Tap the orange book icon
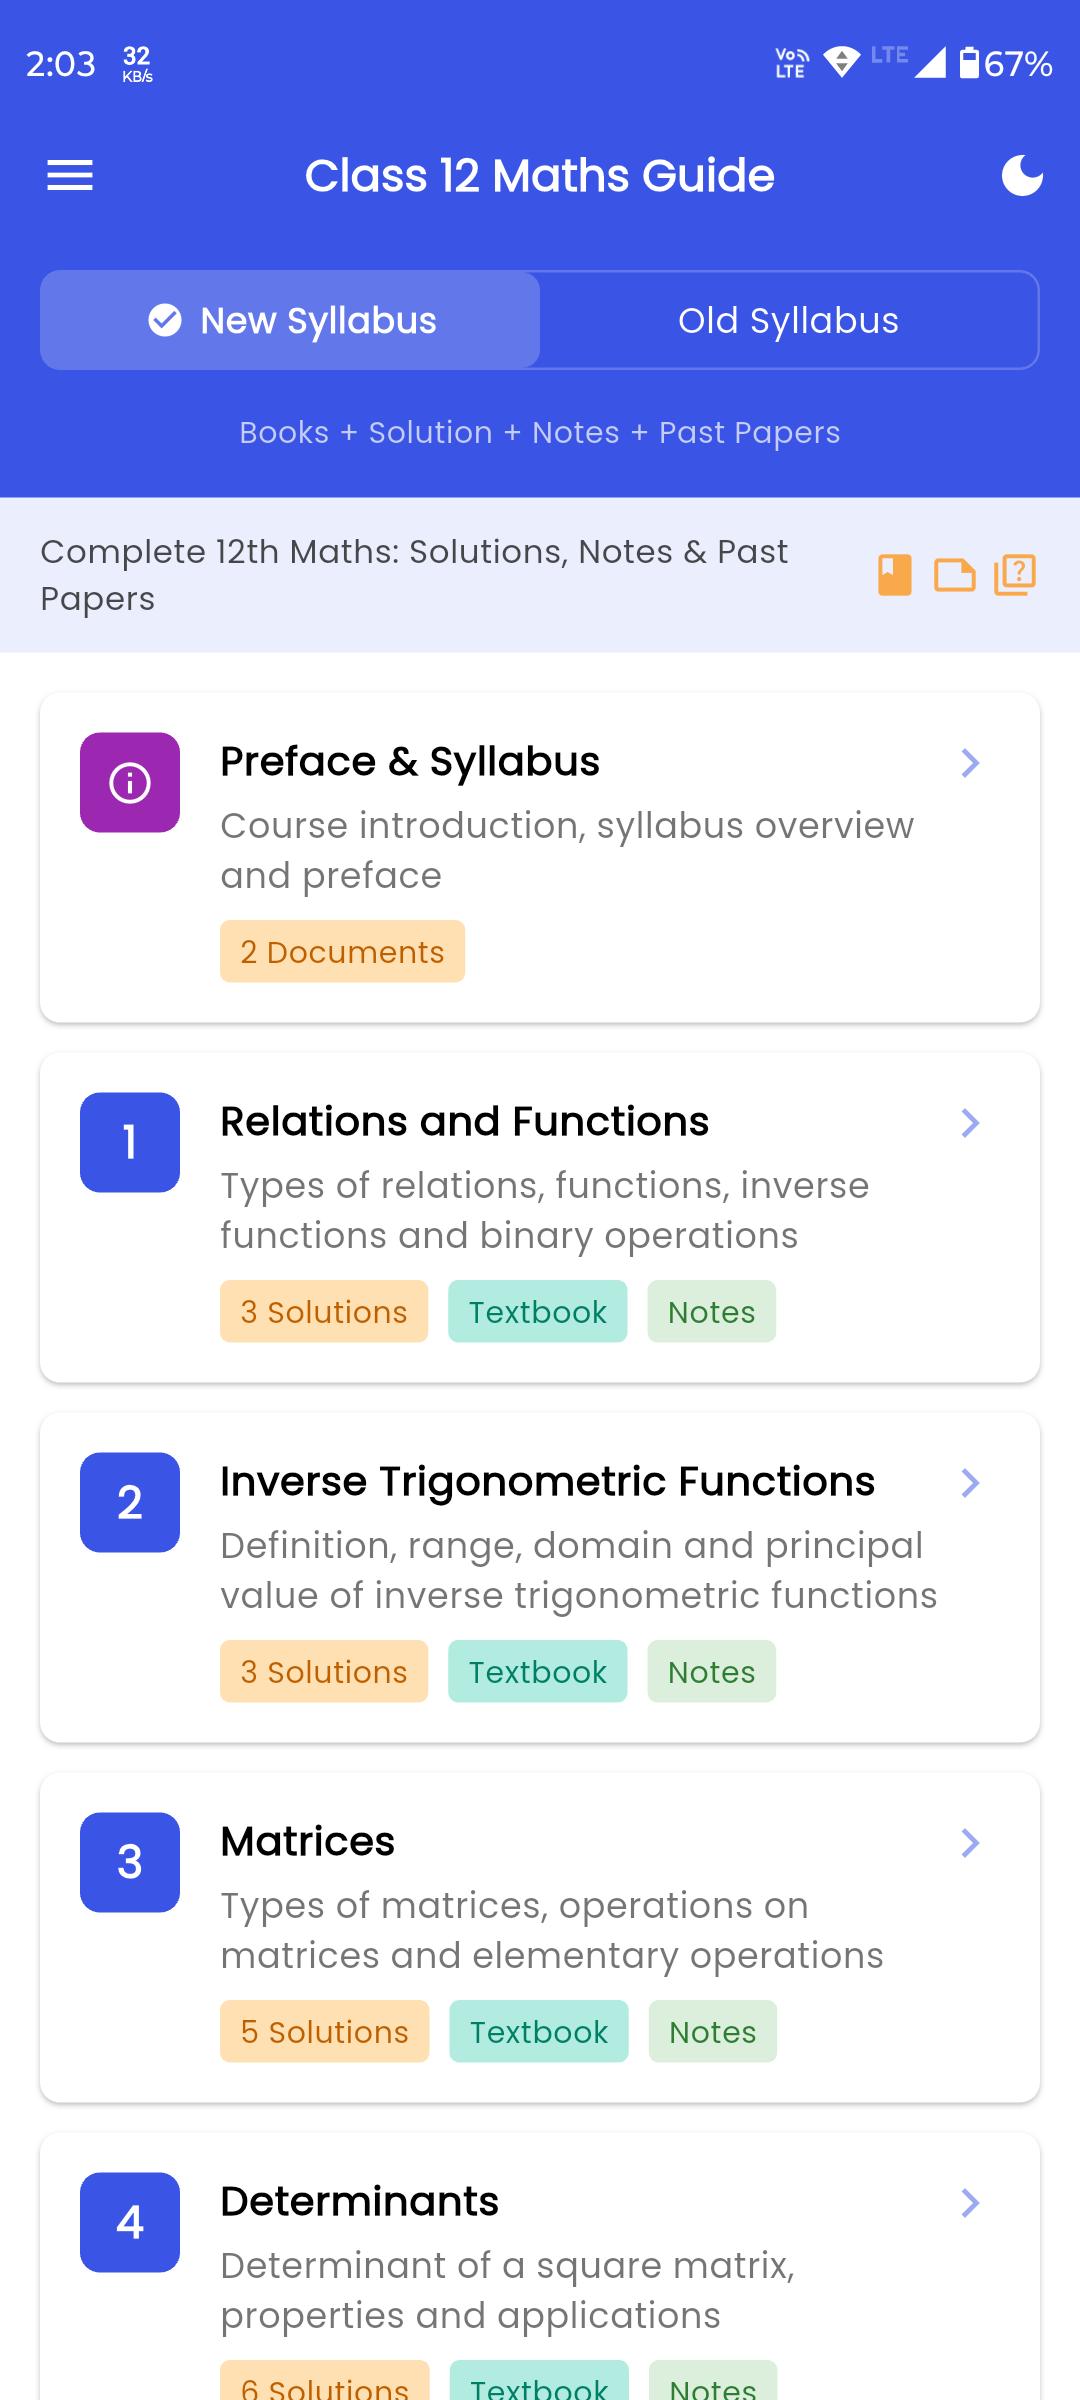Image resolution: width=1080 pixels, height=2400 pixels. pos(894,575)
